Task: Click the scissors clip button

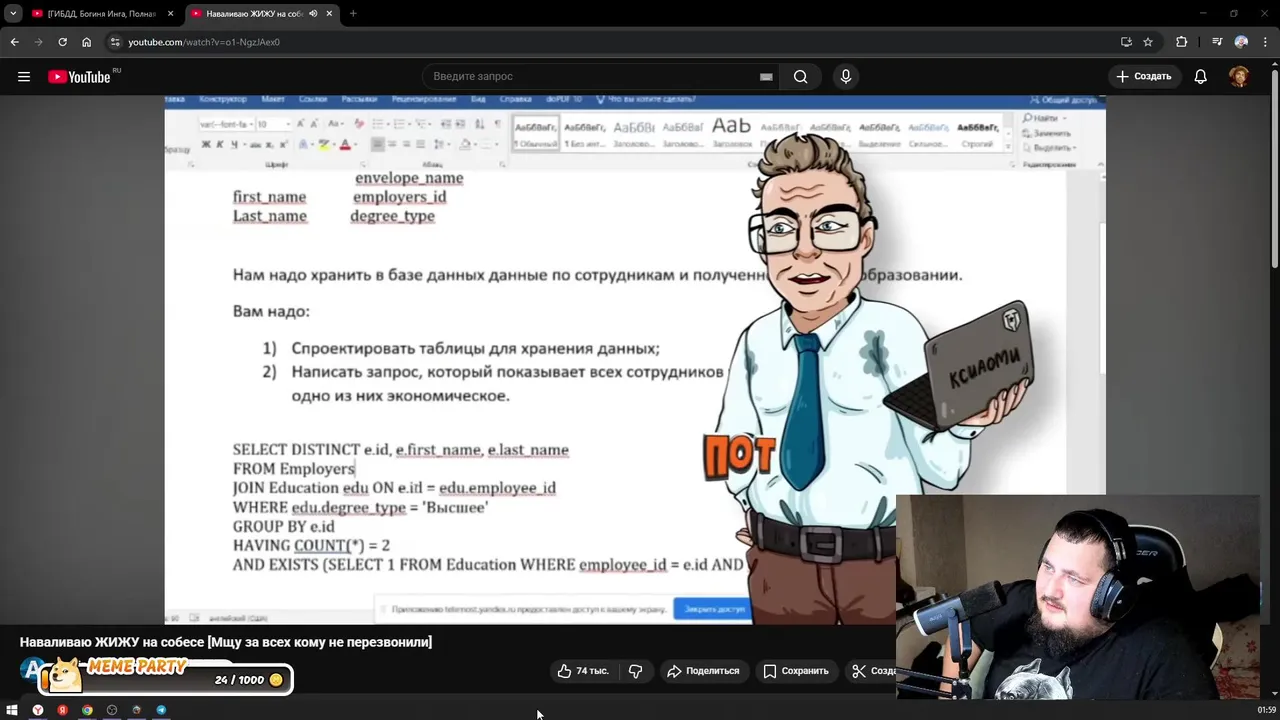Action: pos(870,671)
